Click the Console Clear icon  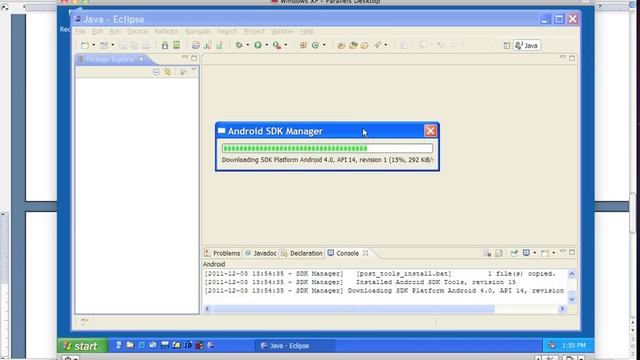coord(487,253)
